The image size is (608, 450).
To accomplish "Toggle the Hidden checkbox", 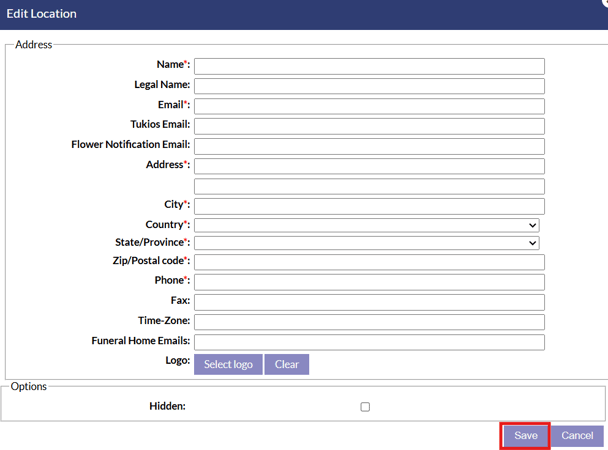I will coord(365,407).
